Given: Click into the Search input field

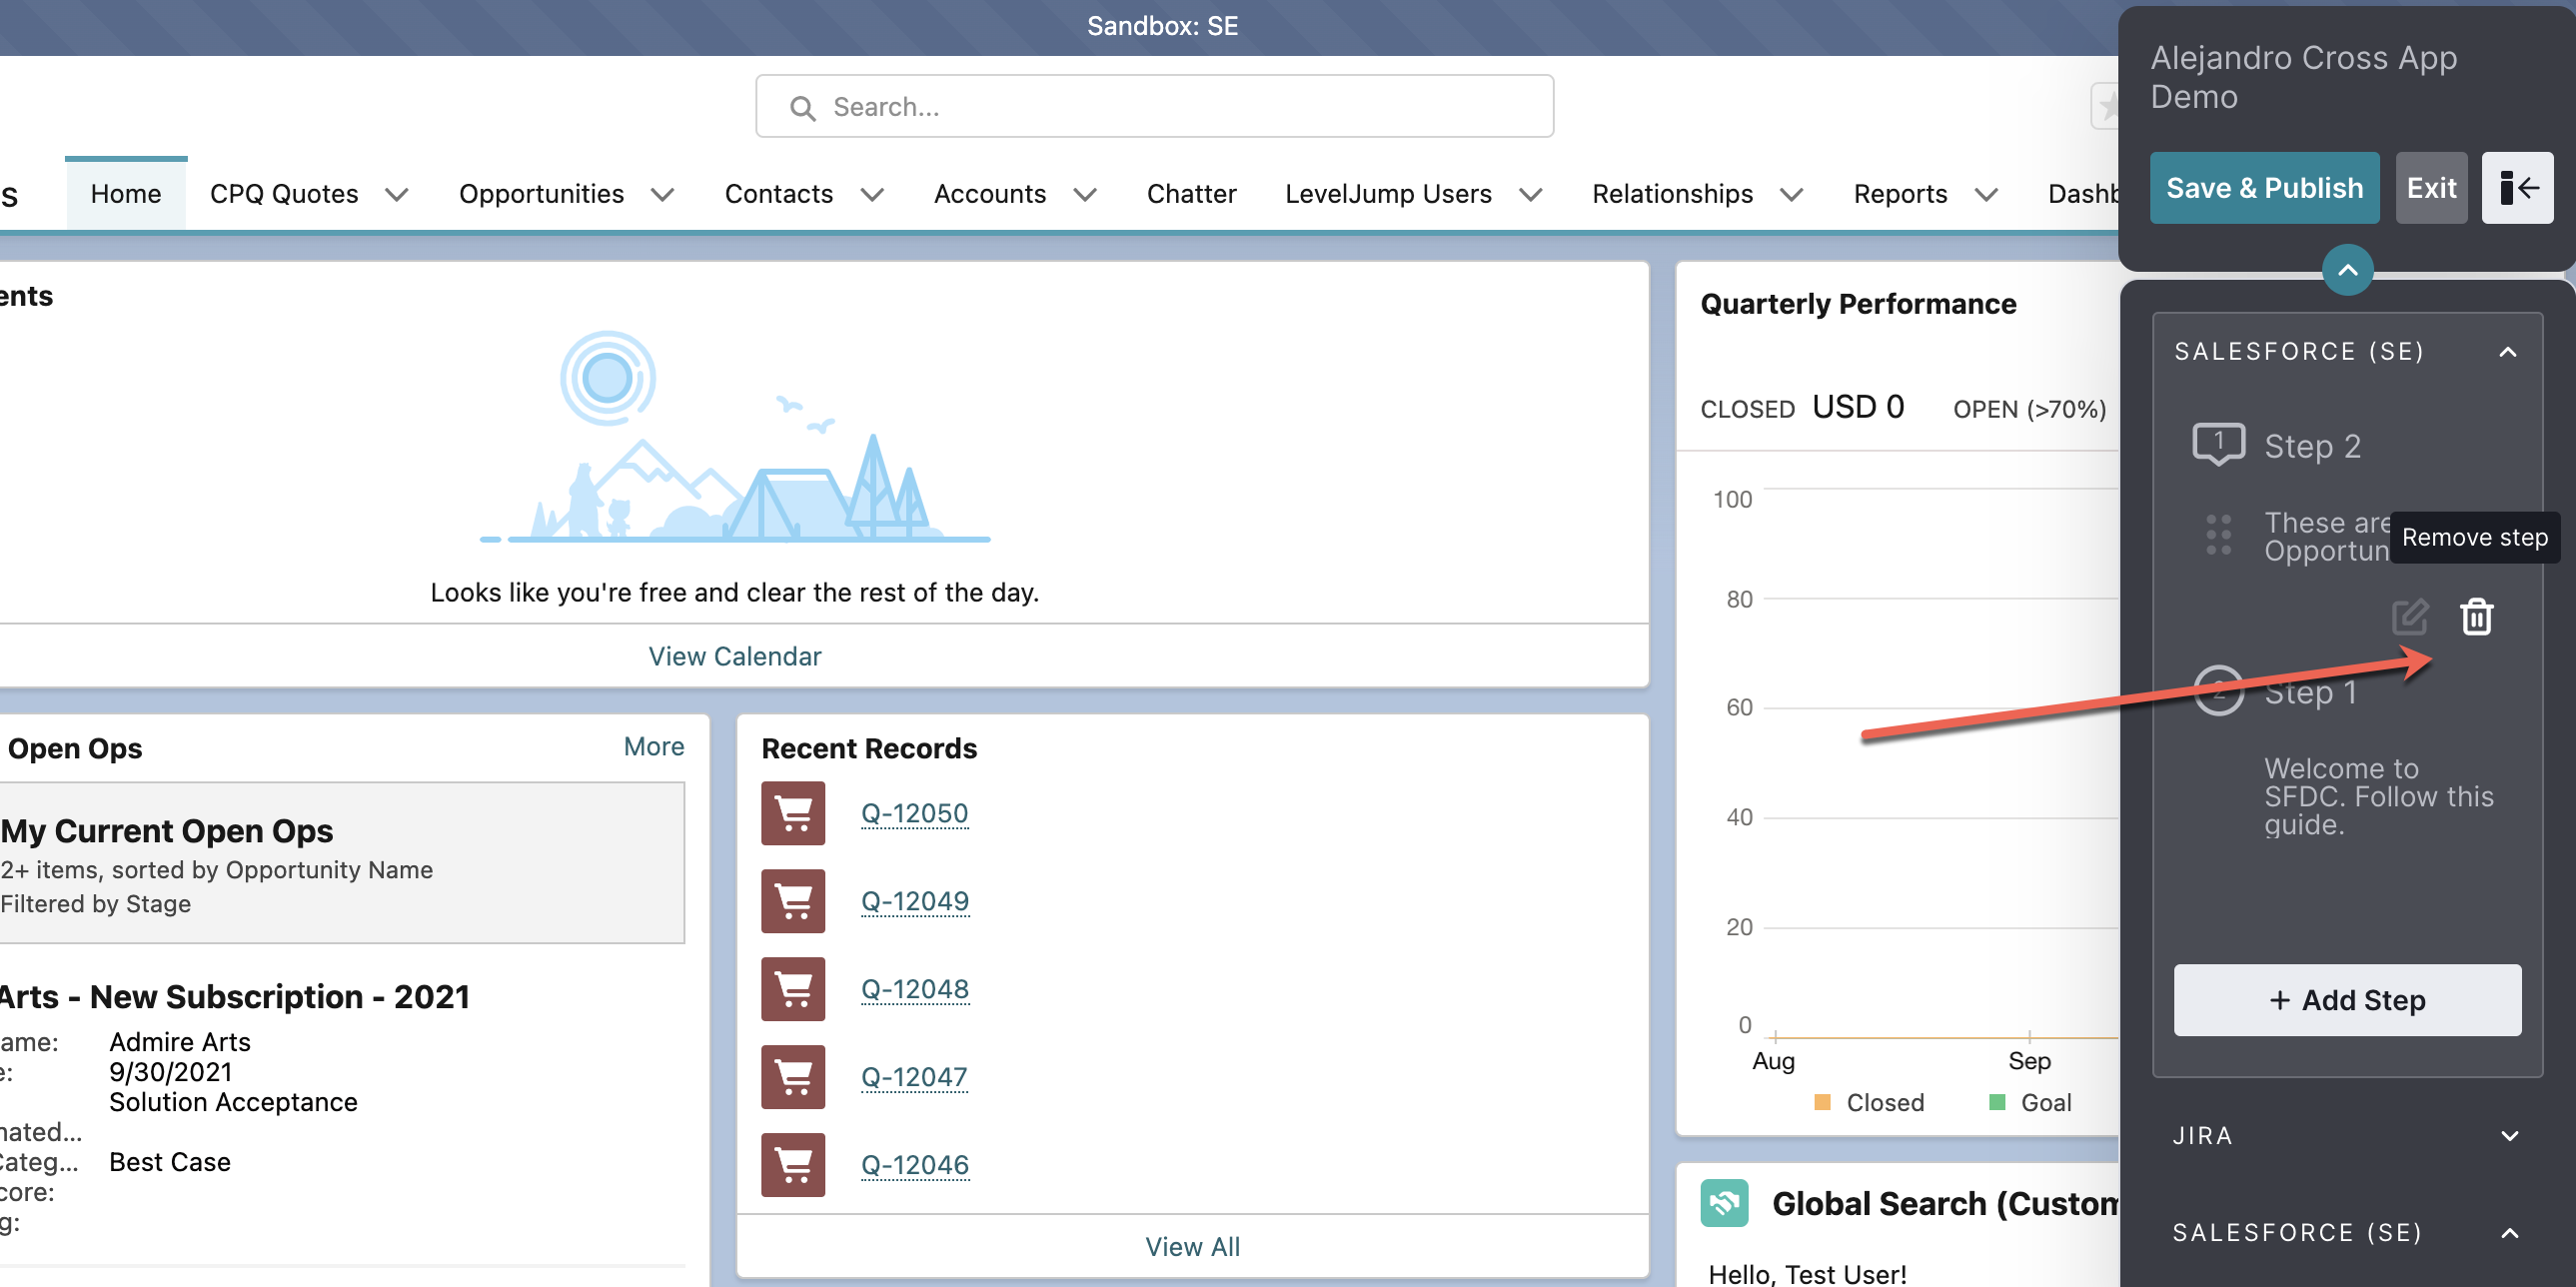Looking at the screenshot, I should (x=1154, y=106).
